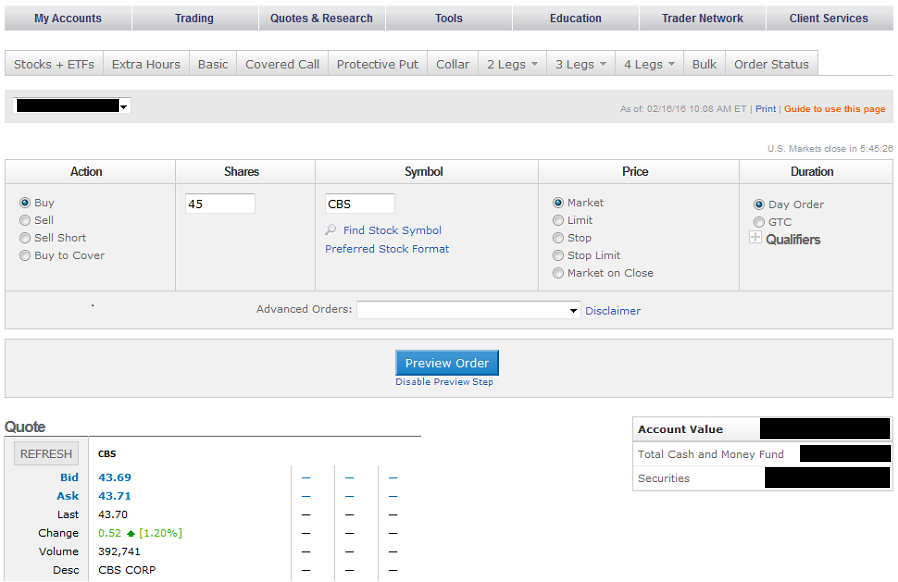The height and width of the screenshot is (582, 898).
Task: Click the magnifier icon beside Find Stock Symbol
Action: [x=330, y=230]
